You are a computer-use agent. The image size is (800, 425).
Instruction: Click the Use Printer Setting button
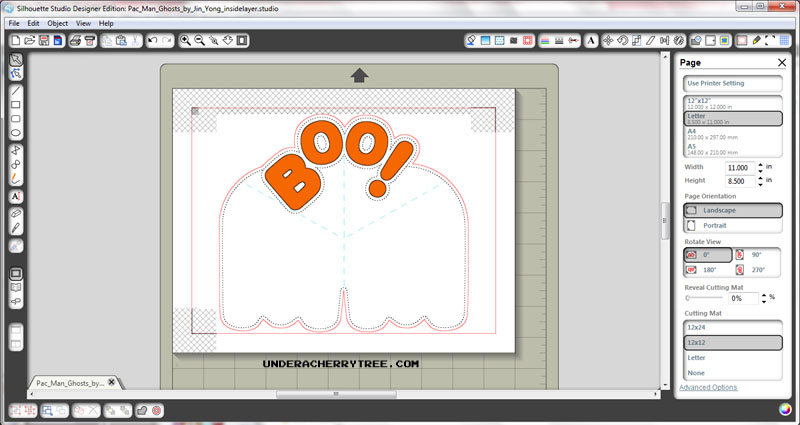click(x=733, y=83)
